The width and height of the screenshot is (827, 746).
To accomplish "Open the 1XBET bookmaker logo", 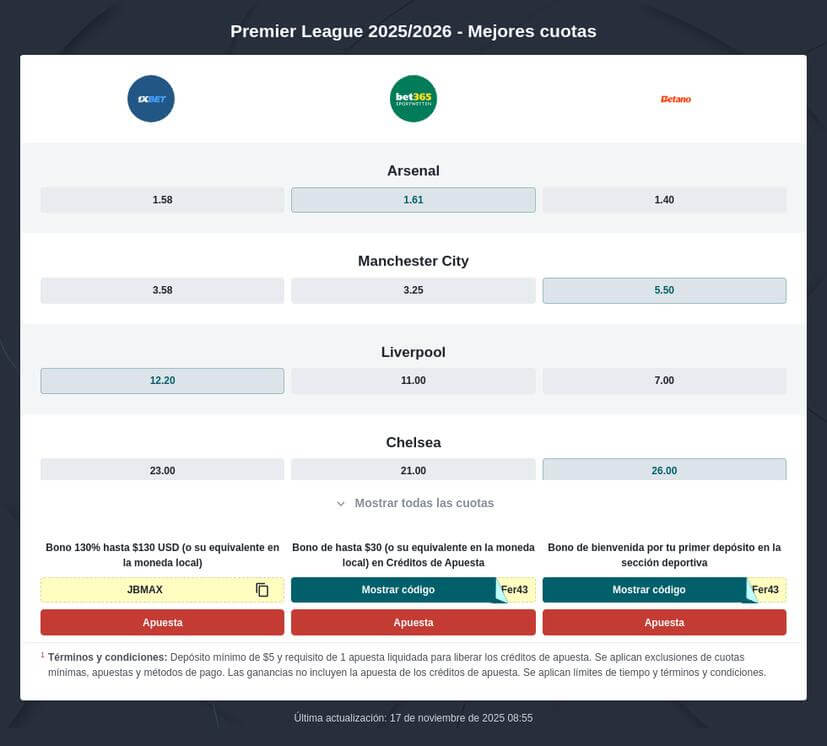I will [x=150, y=98].
